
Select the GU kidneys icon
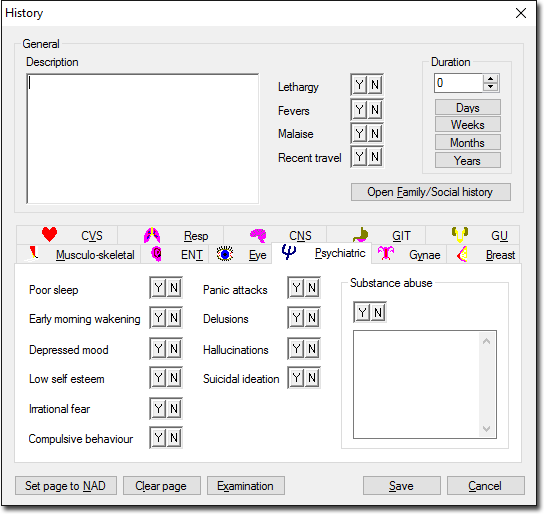click(x=460, y=235)
